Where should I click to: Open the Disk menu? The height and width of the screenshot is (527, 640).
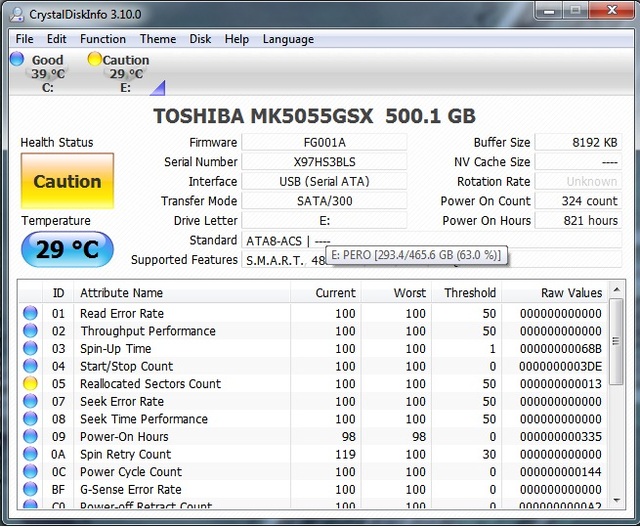tap(200, 39)
